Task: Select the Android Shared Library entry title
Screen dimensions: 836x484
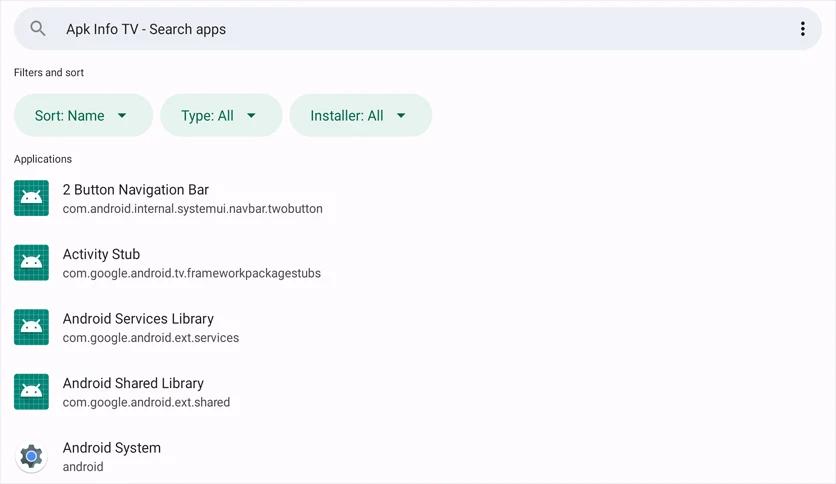Action: pos(133,383)
